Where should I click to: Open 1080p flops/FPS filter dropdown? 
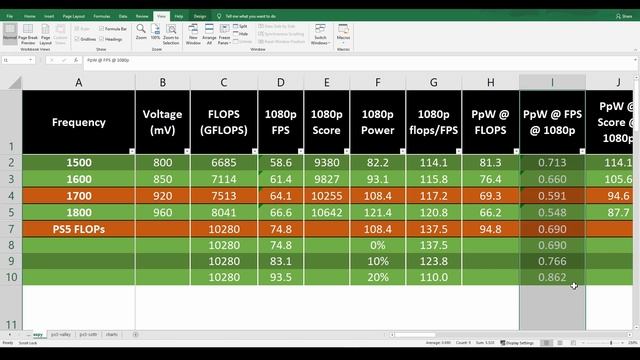[459, 151]
